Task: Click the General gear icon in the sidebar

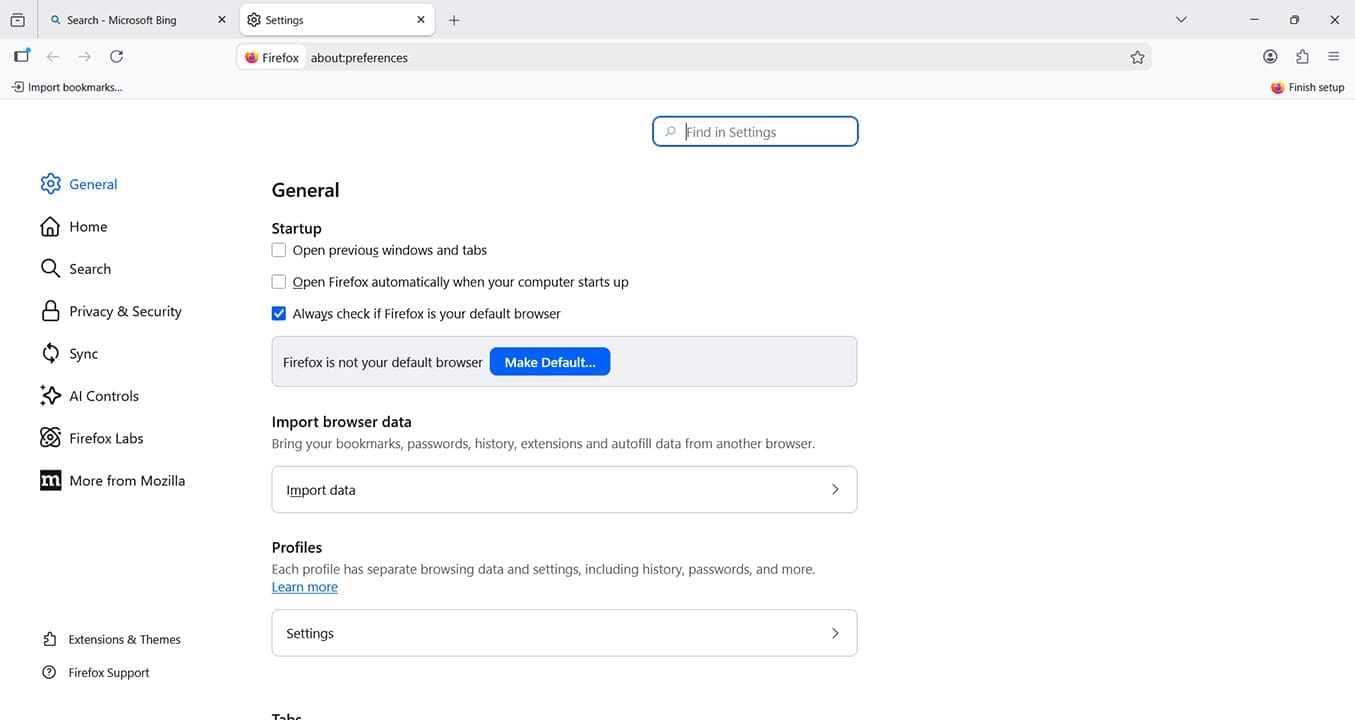Action: [x=50, y=184]
